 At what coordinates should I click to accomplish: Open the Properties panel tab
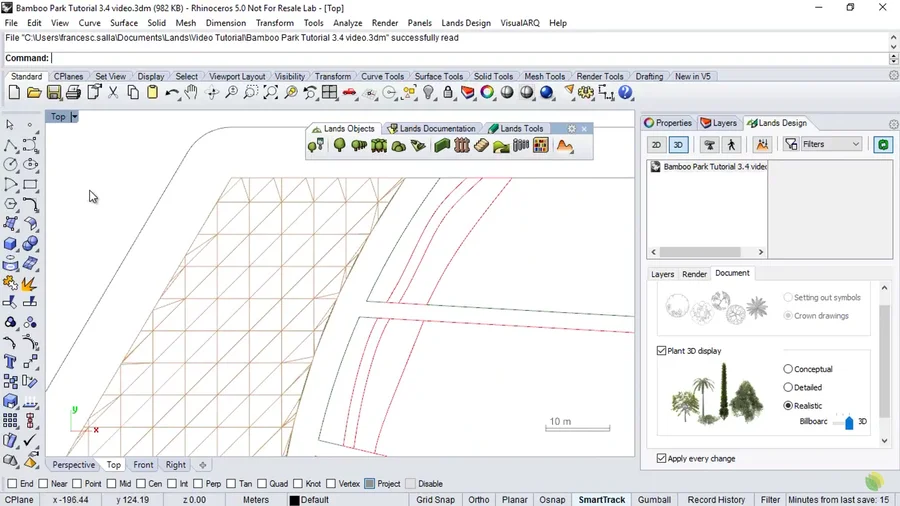point(668,123)
